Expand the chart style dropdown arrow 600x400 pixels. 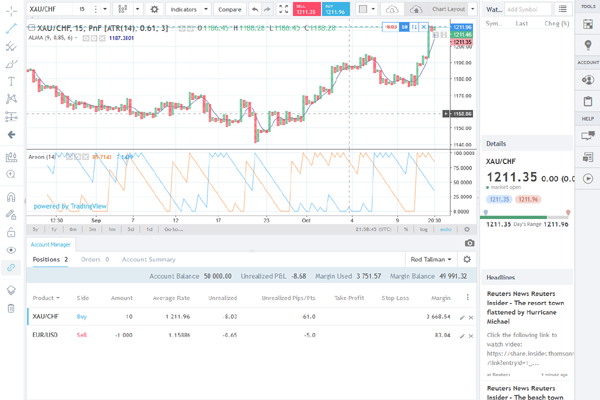click(x=138, y=9)
